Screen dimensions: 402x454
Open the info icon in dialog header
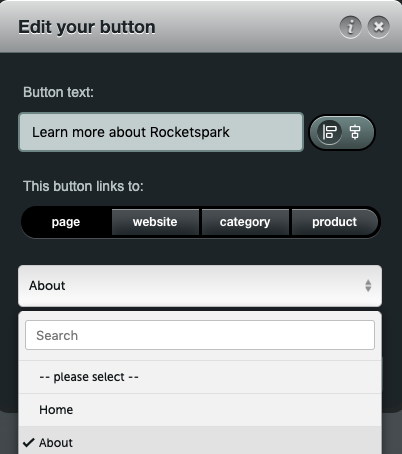coord(350,27)
